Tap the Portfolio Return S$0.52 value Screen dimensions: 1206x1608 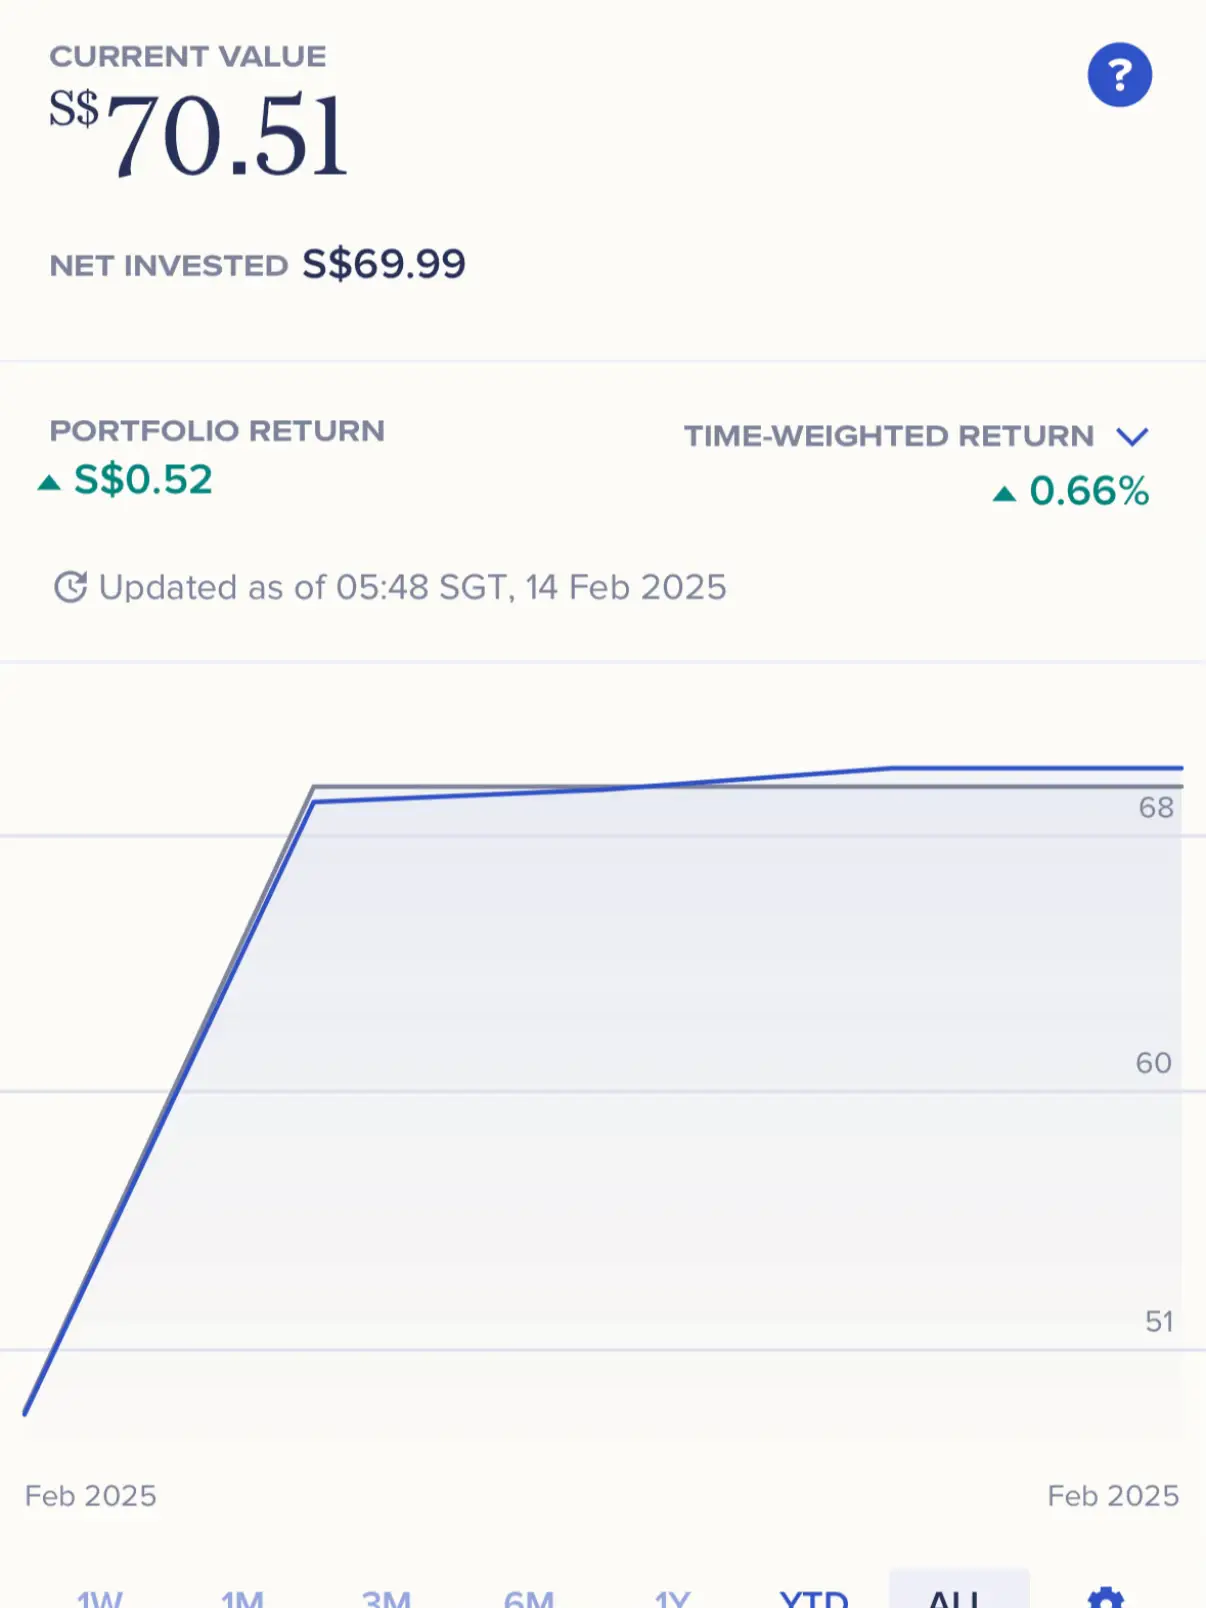[143, 480]
